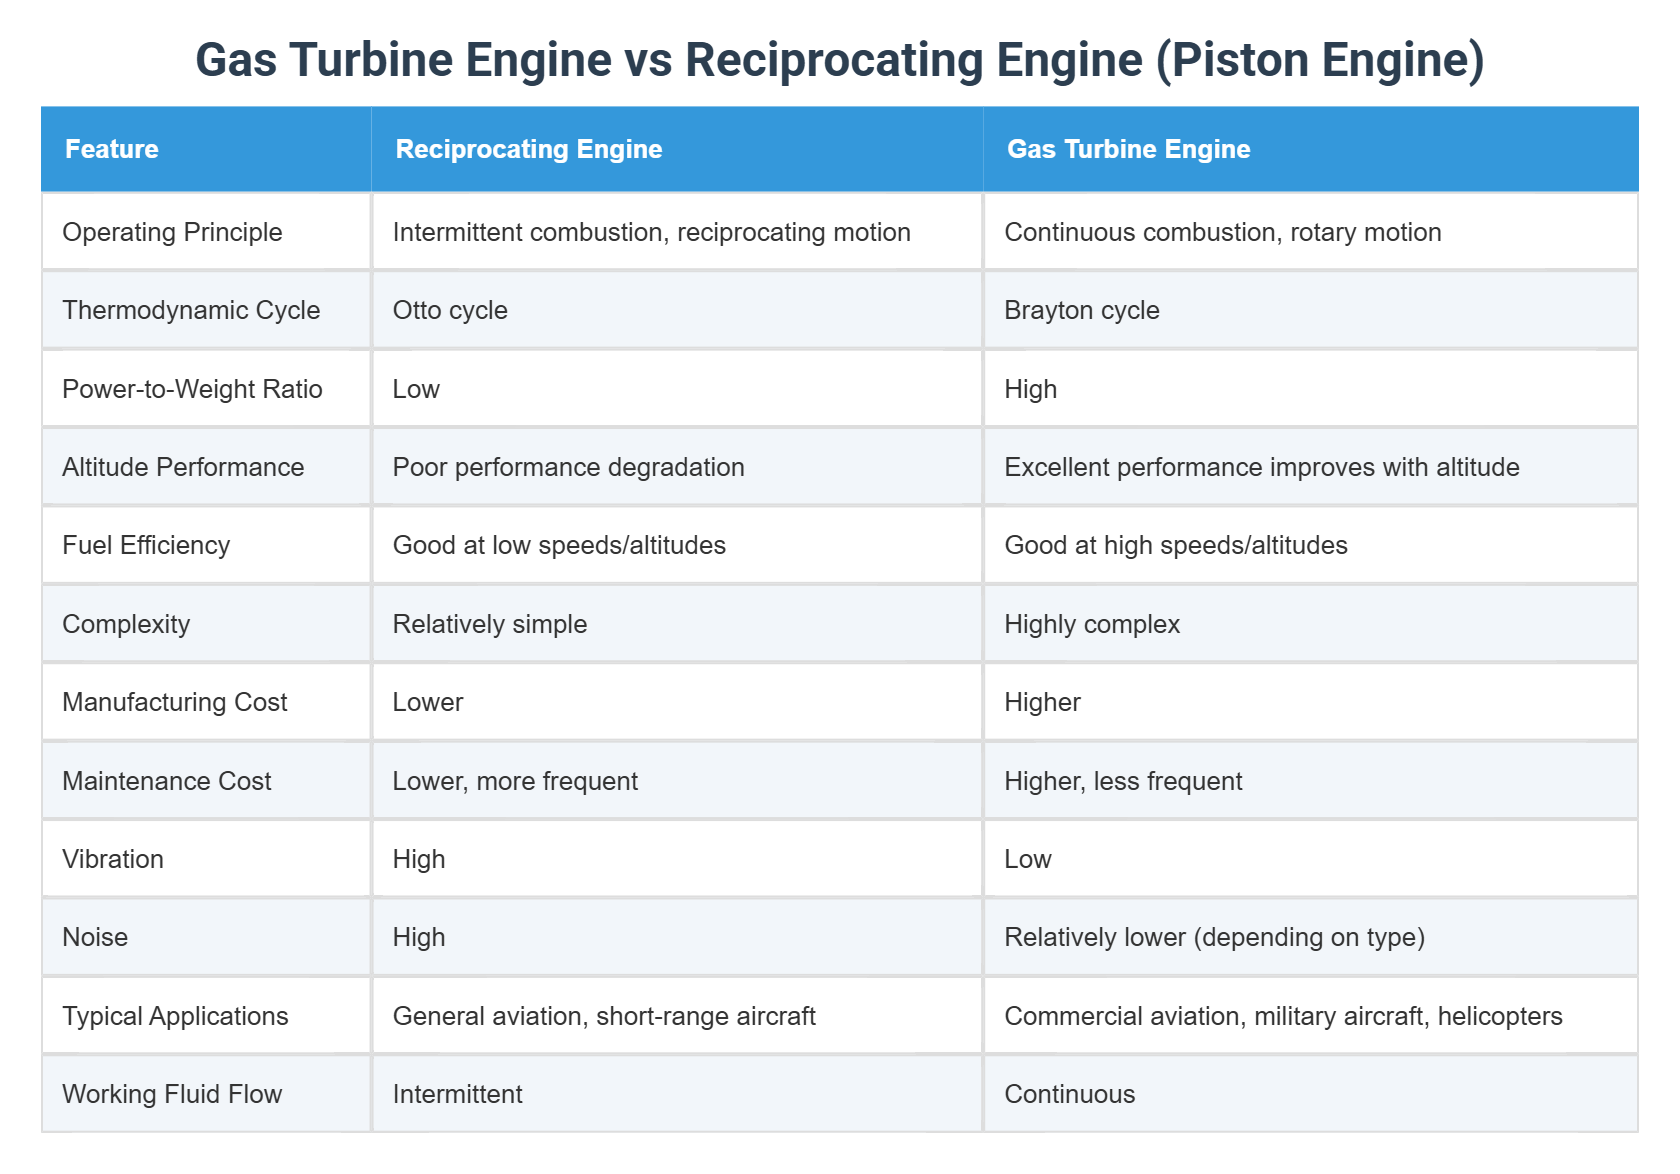Click the Vibration row label

[x=113, y=859]
